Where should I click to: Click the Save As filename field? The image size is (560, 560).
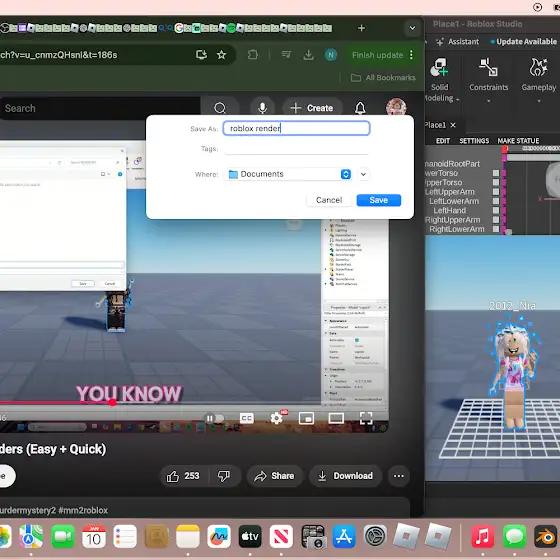point(296,128)
